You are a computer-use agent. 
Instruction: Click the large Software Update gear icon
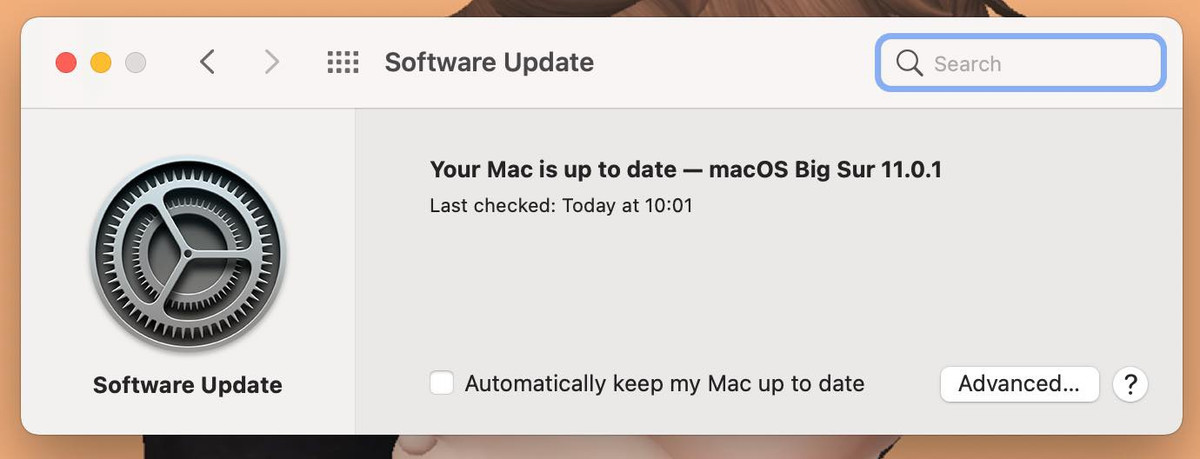coord(187,255)
